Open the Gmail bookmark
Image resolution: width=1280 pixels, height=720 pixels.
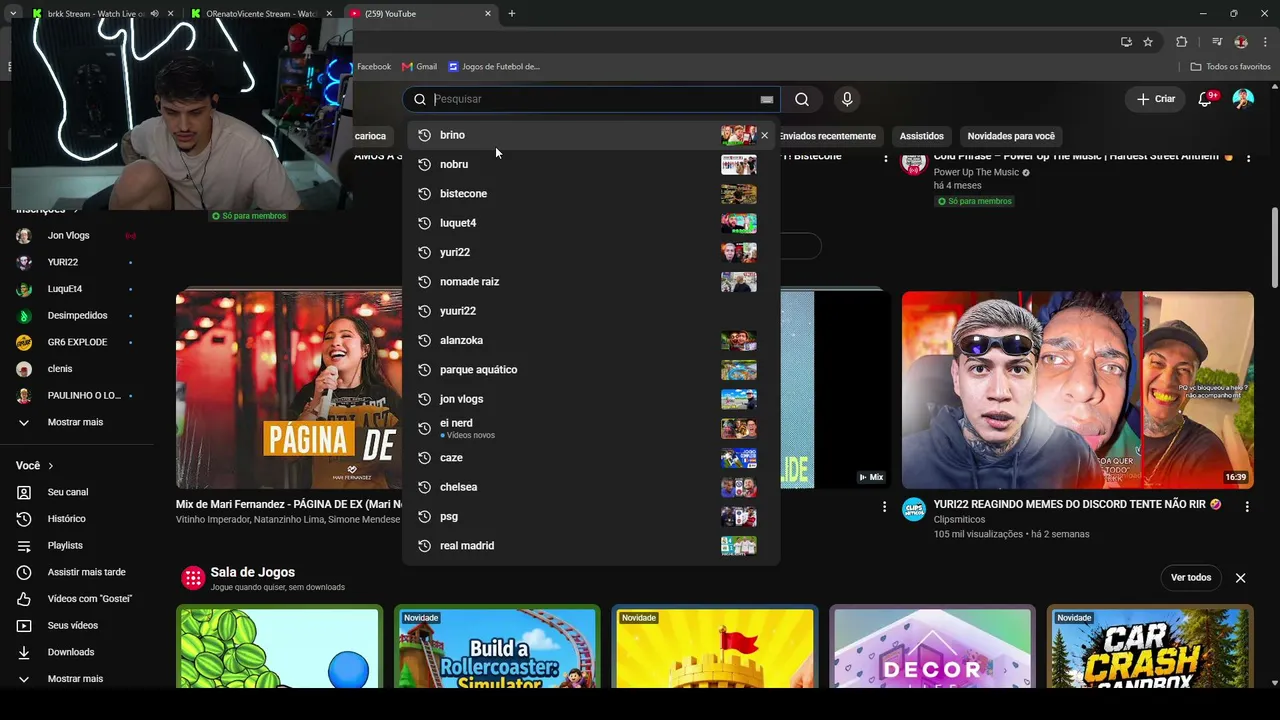point(419,67)
